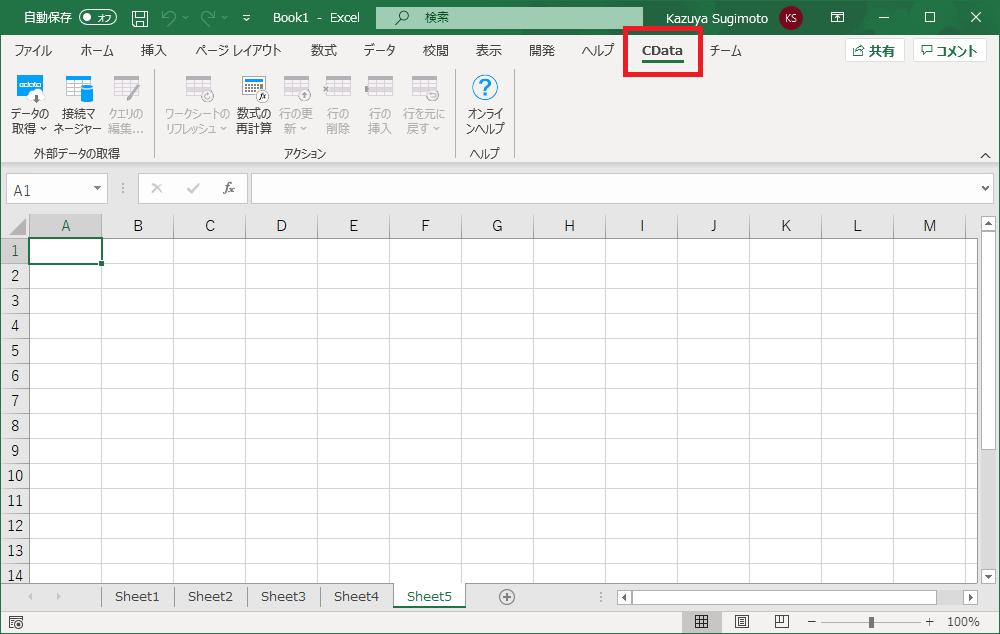Expand the Name Box dropdown
1000x634 pixels.
tap(98, 189)
